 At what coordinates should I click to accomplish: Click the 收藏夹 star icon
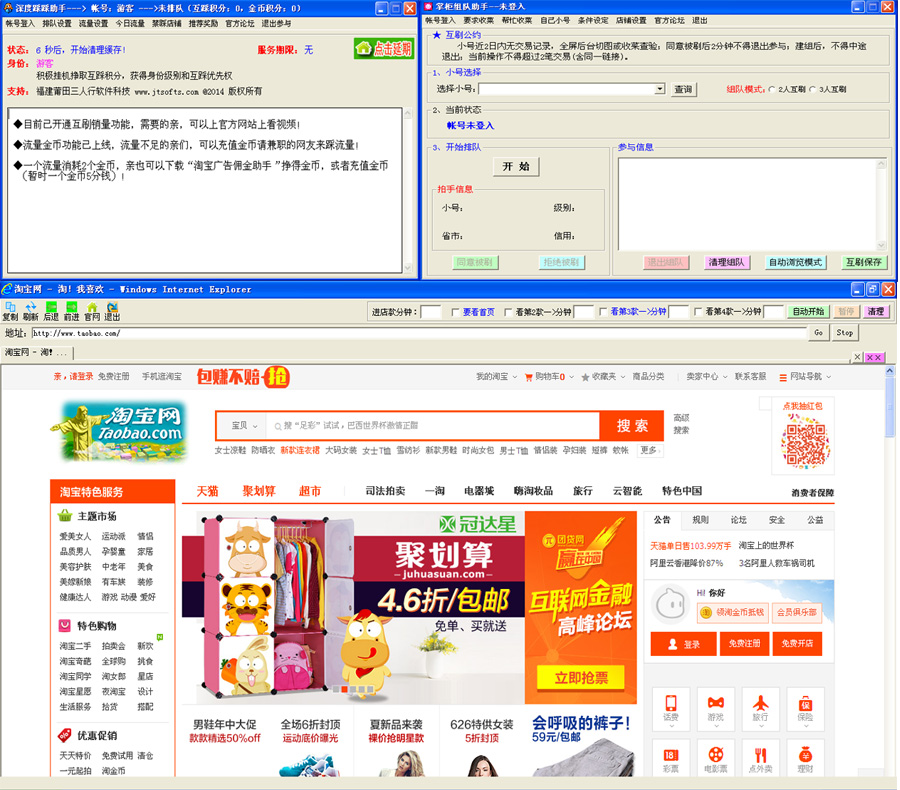(x=585, y=377)
